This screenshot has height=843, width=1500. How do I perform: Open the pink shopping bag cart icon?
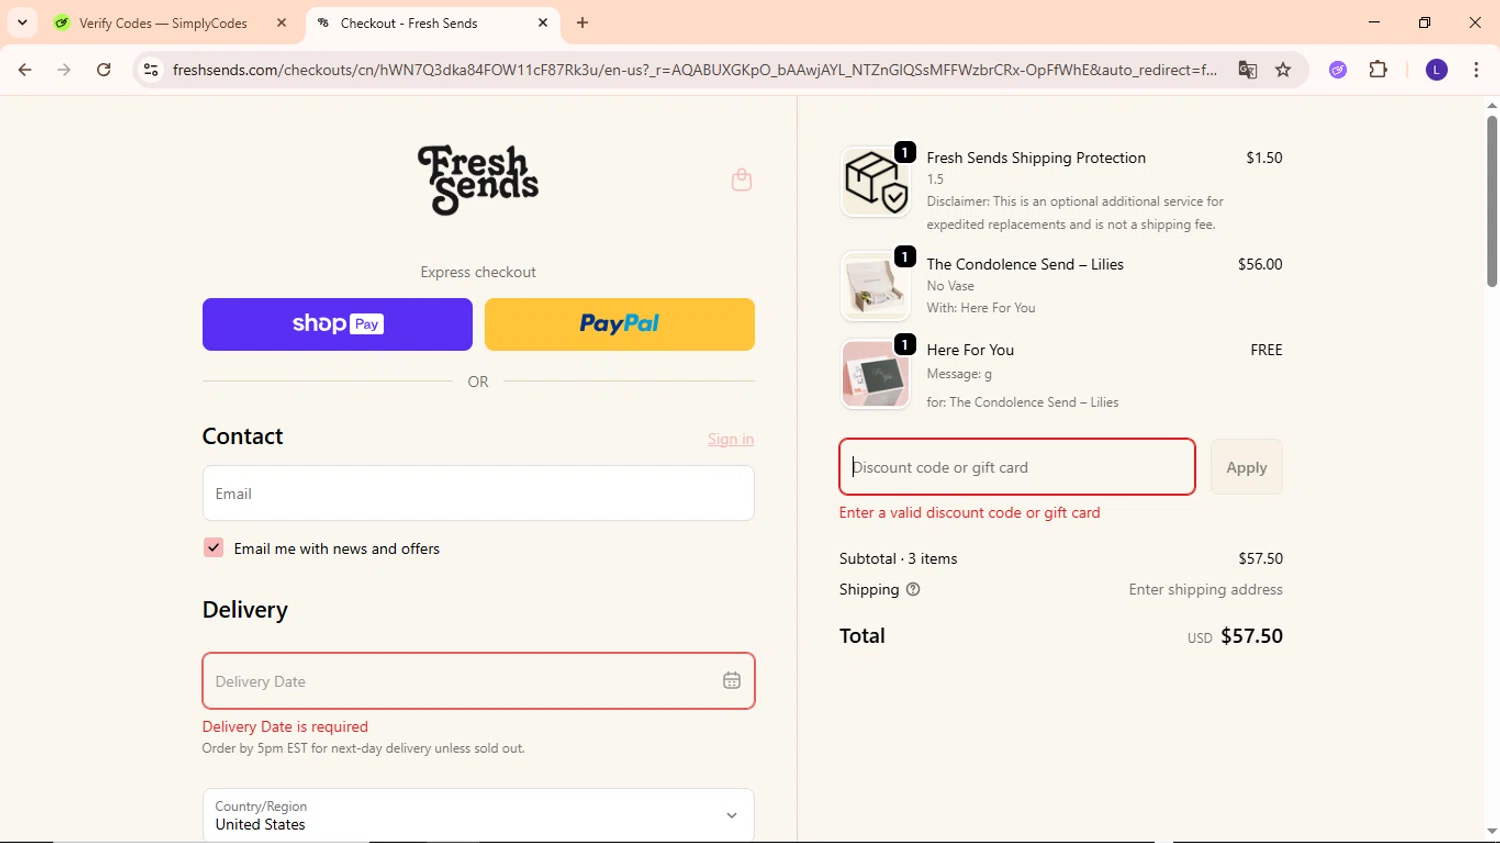click(x=741, y=179)
